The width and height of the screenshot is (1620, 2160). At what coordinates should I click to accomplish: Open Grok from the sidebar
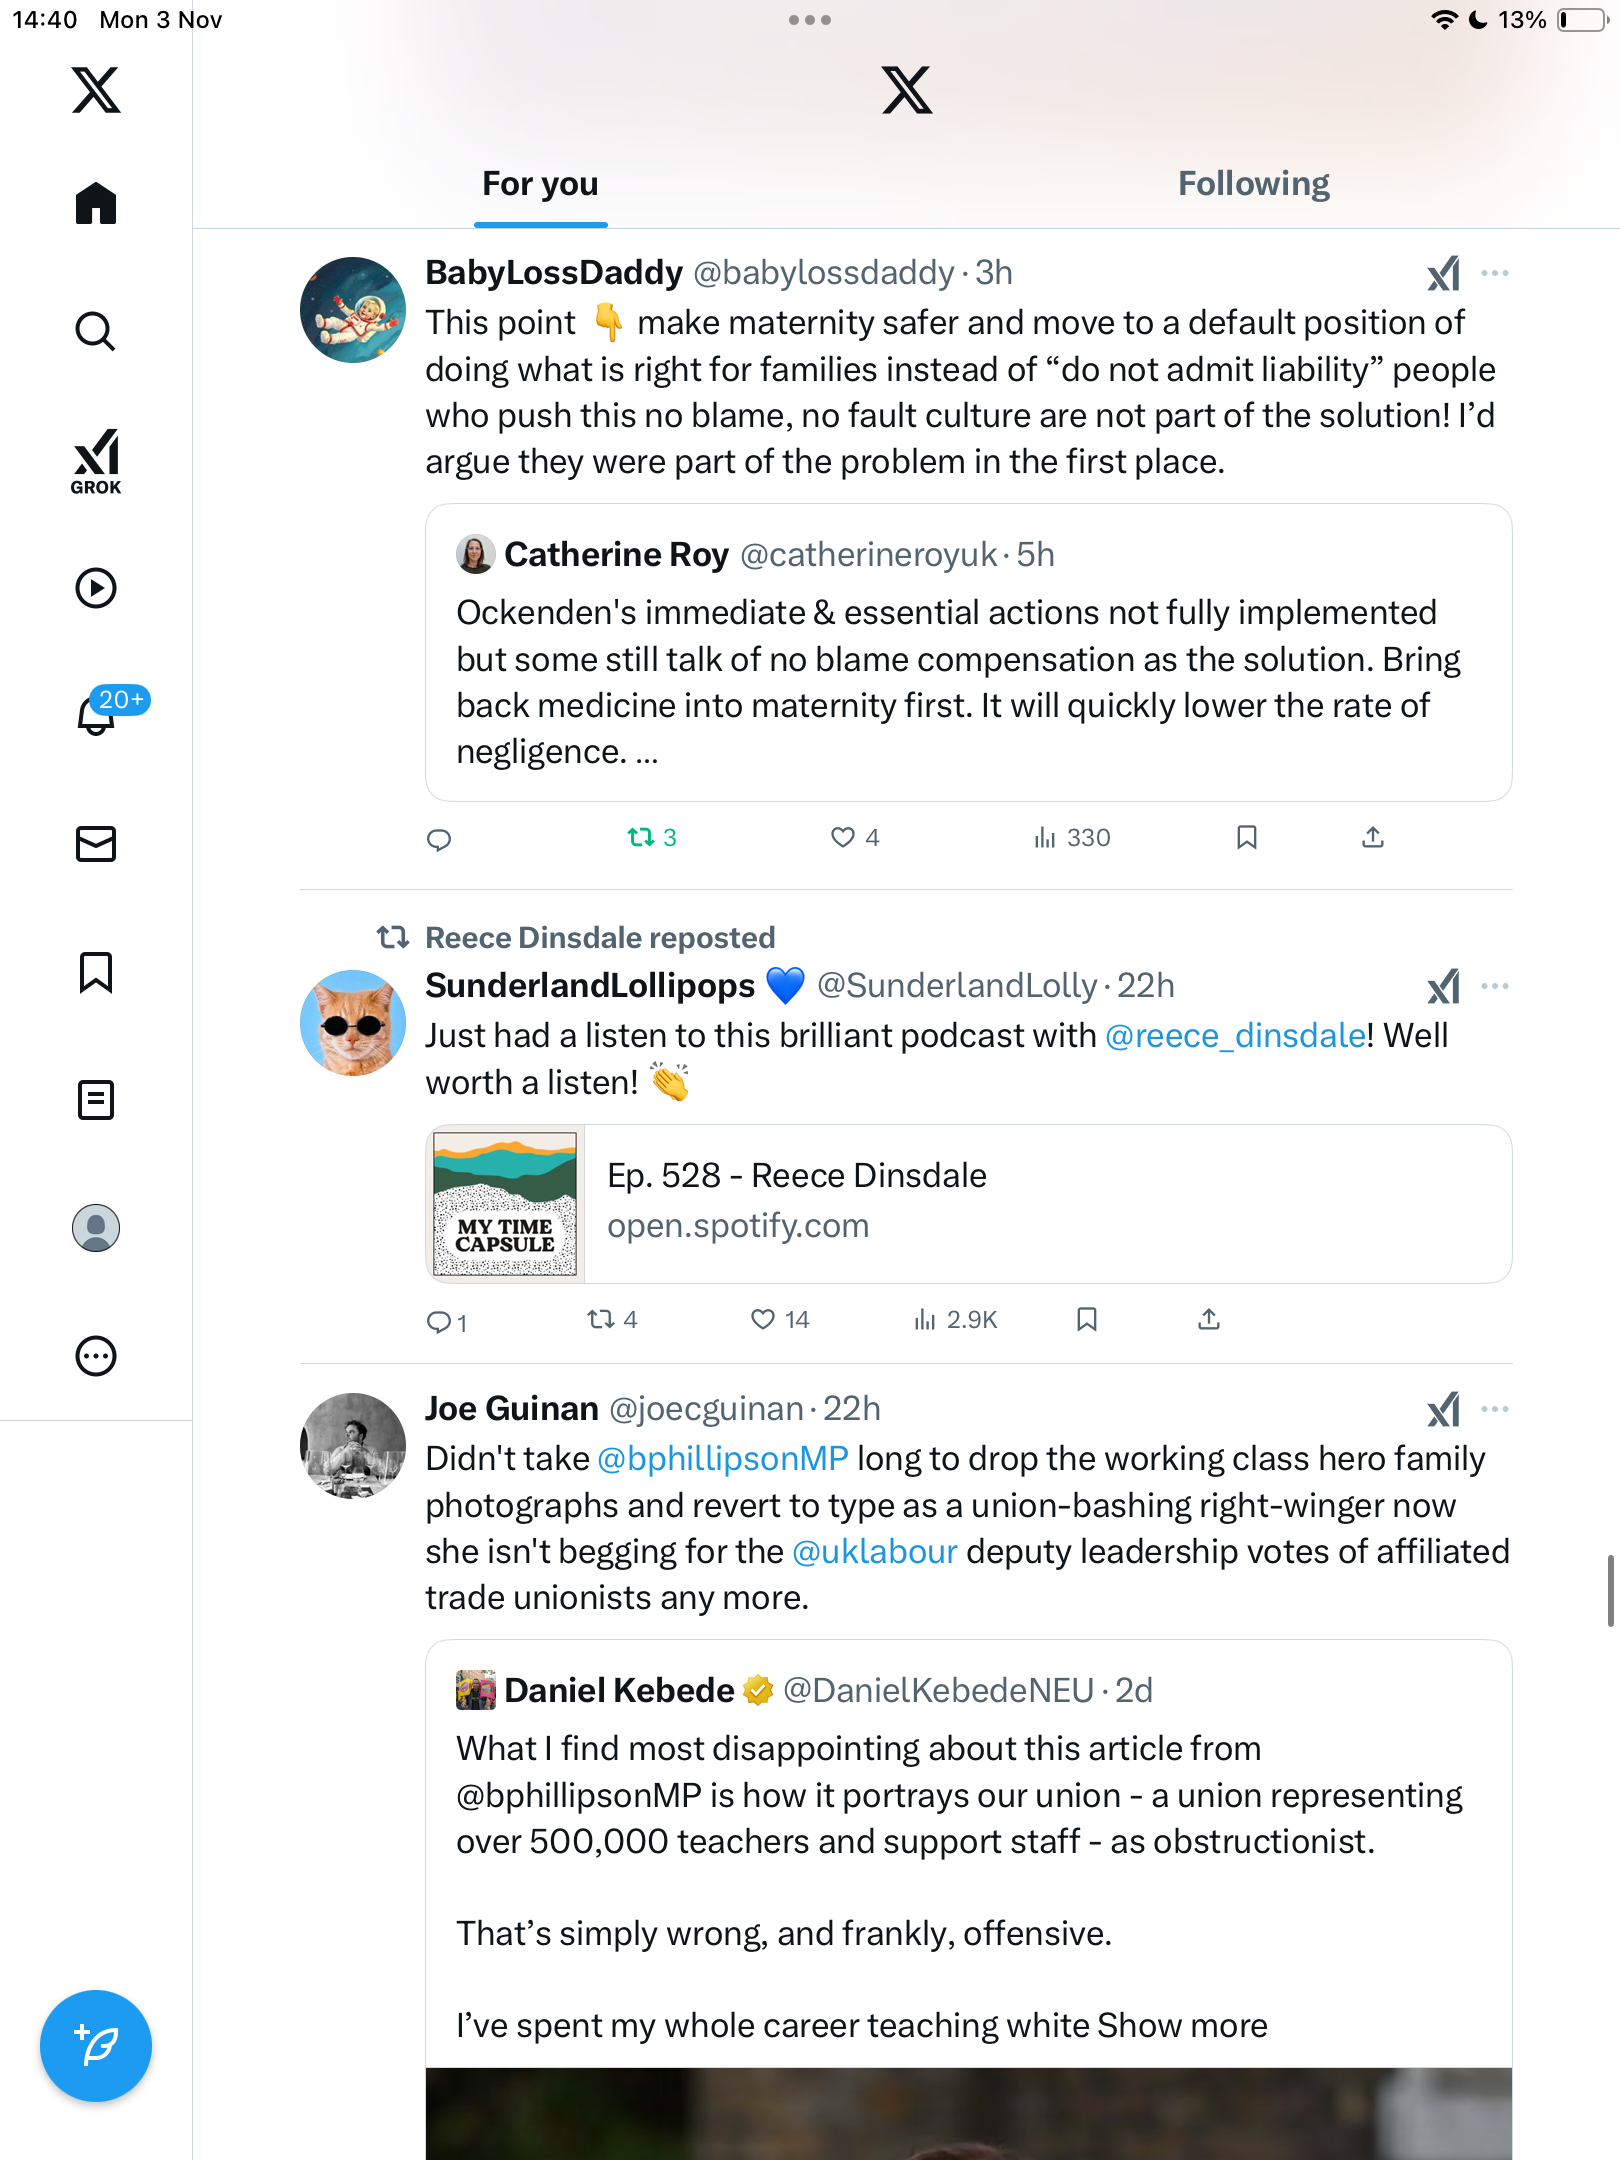click(x=96, y=461)
